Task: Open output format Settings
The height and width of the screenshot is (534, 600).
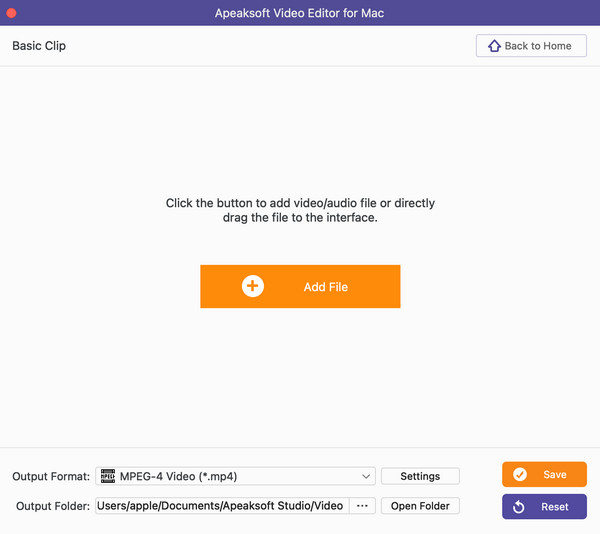Action: pos(420,476)
